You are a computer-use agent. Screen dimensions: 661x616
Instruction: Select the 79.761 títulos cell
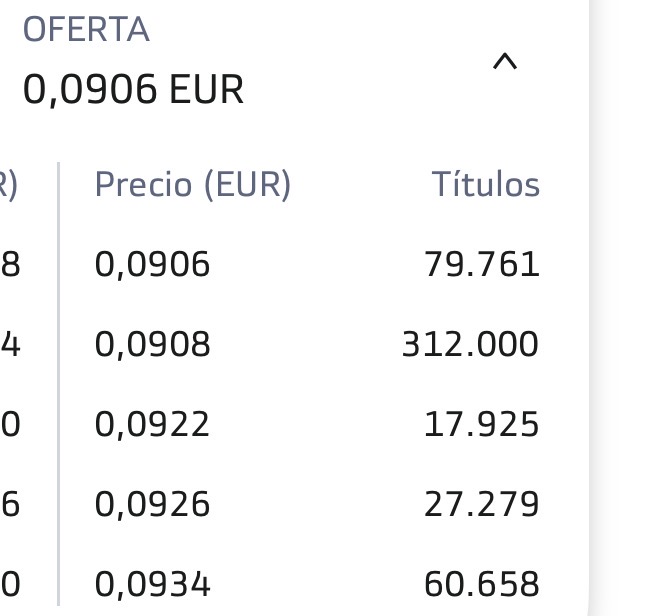coord(481,264)
